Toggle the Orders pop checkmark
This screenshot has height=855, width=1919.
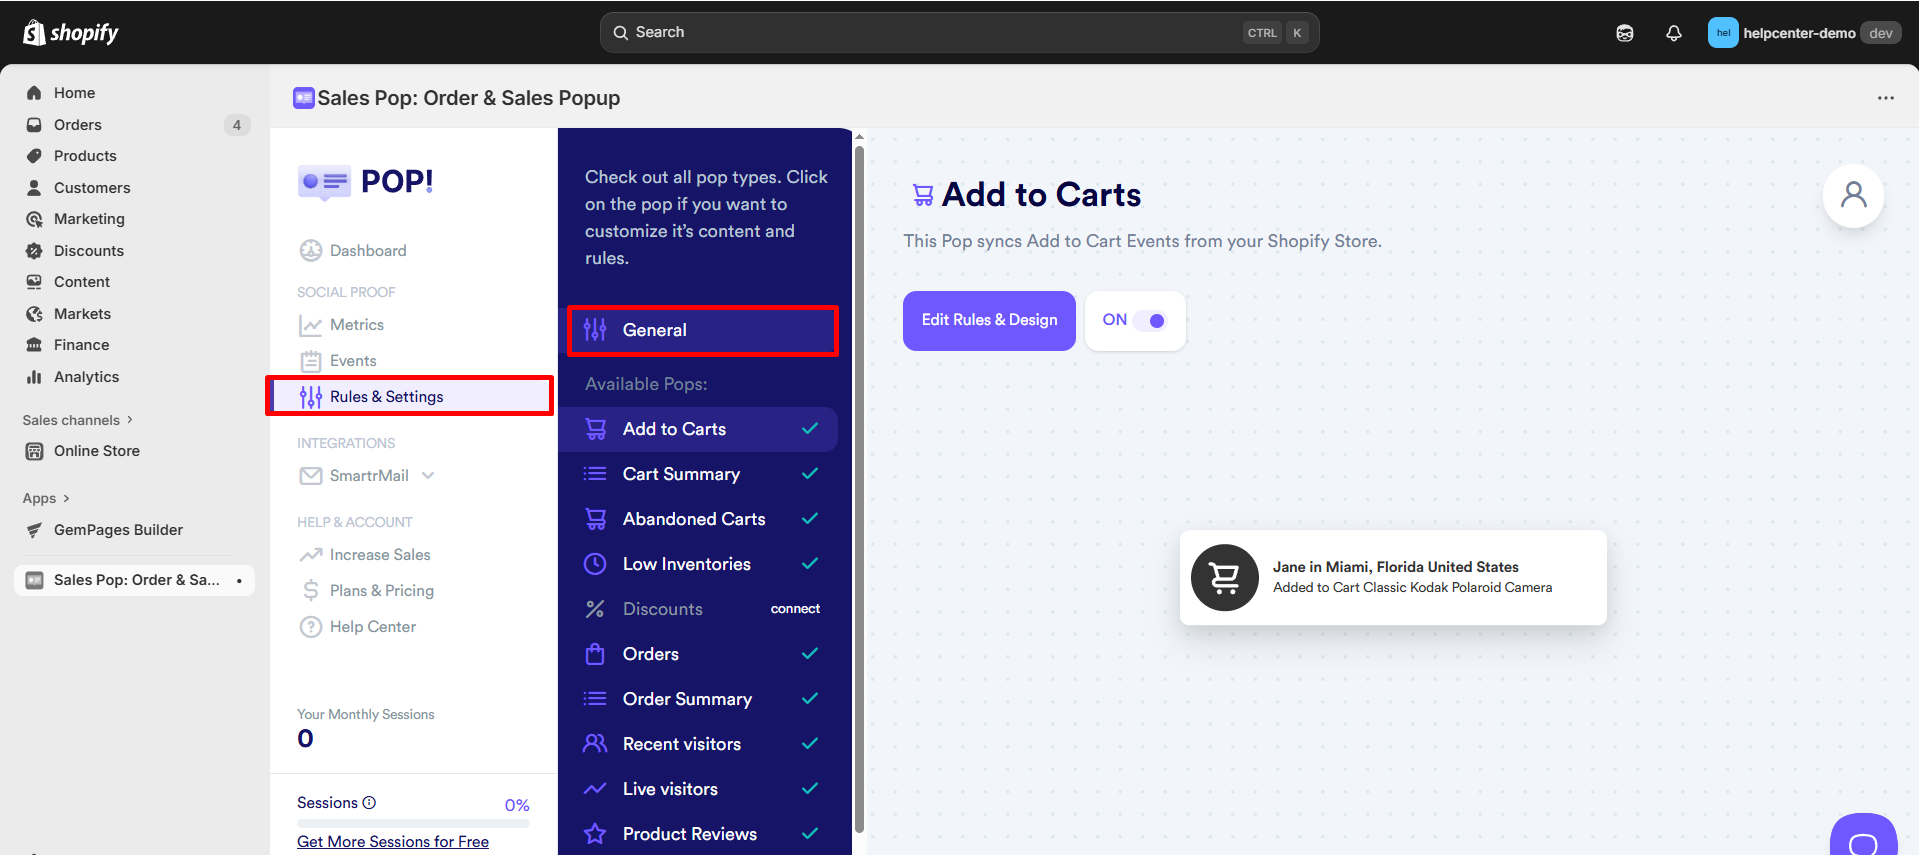pos(810,654)
